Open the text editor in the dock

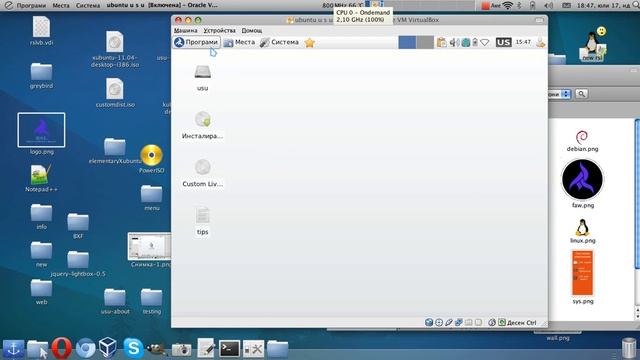click(x=206, y=348)
